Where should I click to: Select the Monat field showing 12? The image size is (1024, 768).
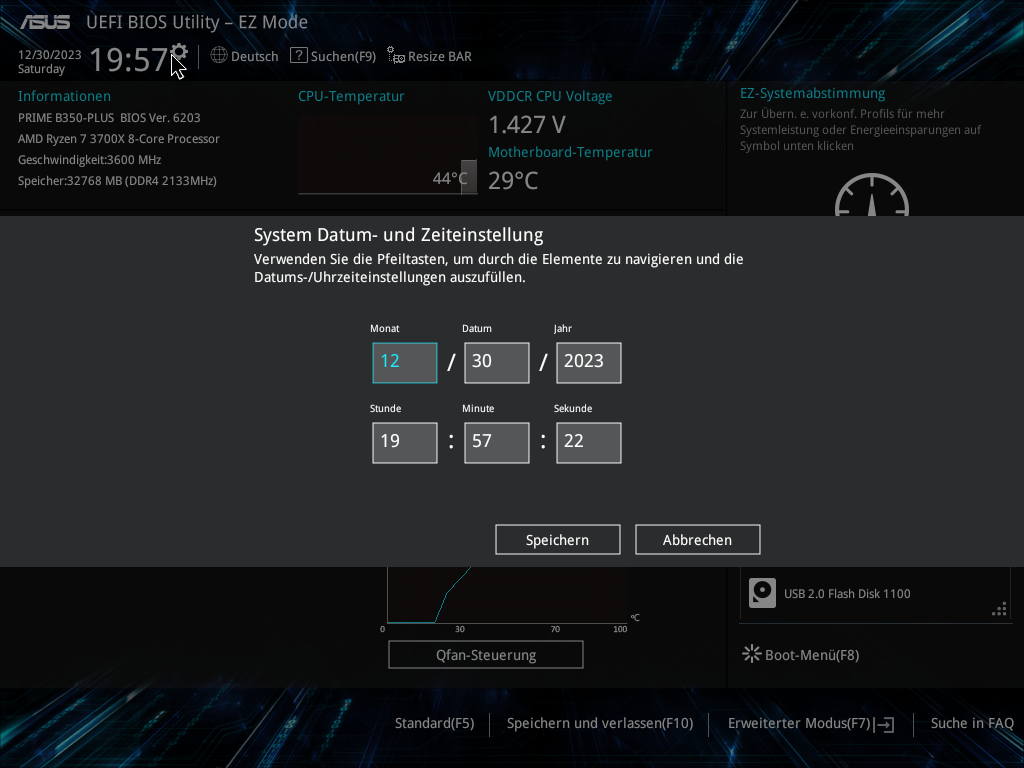click(405, 362)
